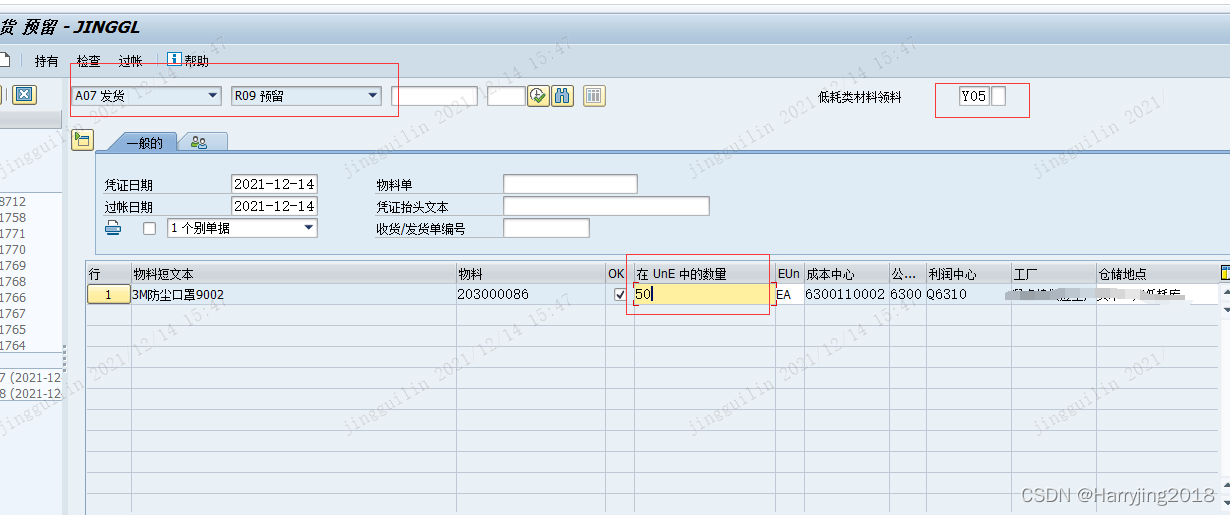The height and width of the screenshot is (515, 1230).
Task: Click the small box right of Y05
Action: (998, 97)
